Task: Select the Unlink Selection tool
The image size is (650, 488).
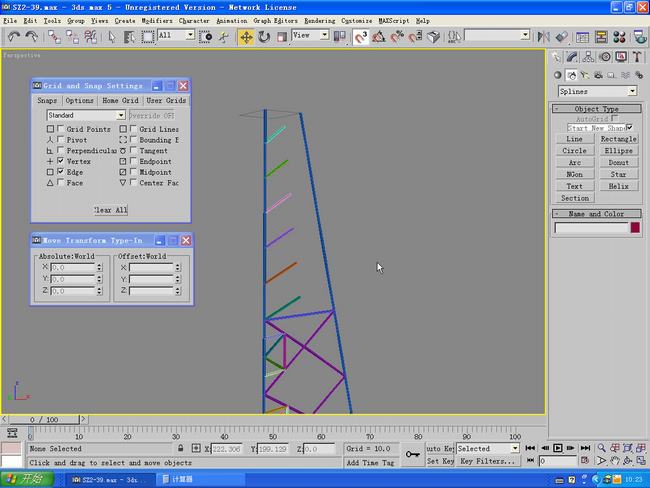Action: pyautogui.click(x=72, y=37)
